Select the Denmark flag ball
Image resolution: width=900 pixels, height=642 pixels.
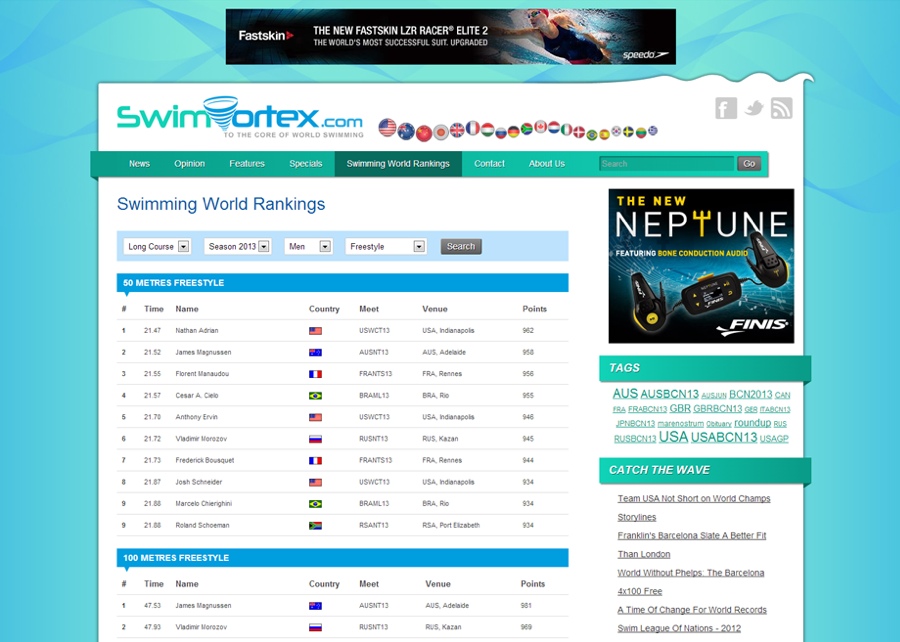coord(579,132)
